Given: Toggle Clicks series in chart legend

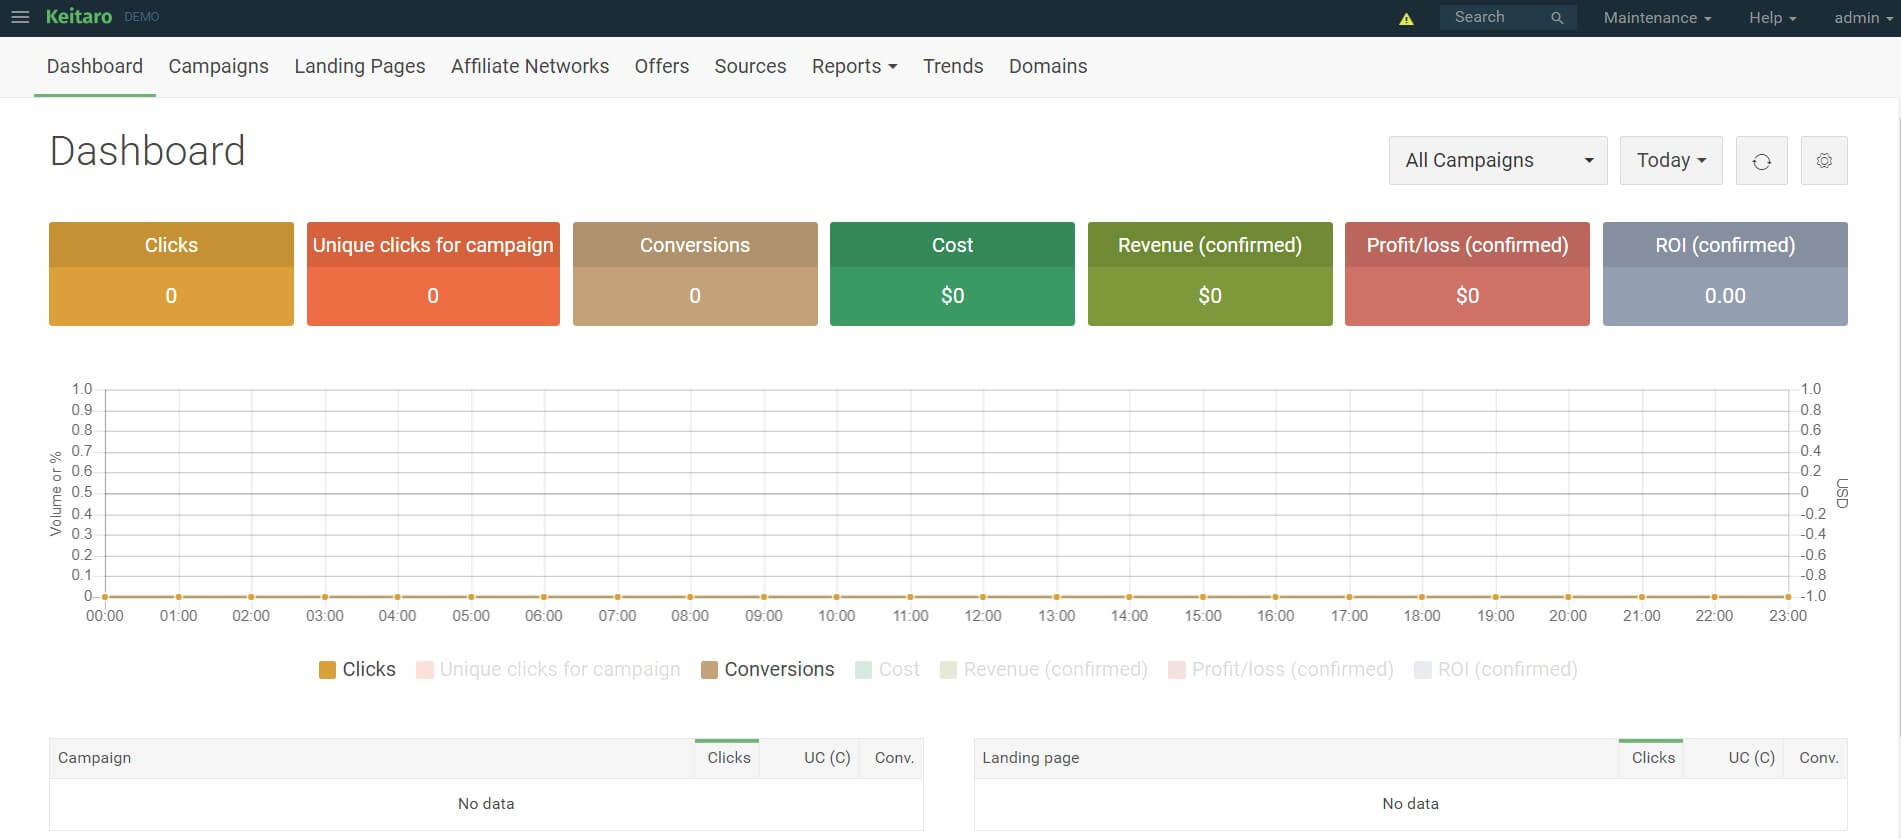Looking at the screenshot, I should click(357, 670).
